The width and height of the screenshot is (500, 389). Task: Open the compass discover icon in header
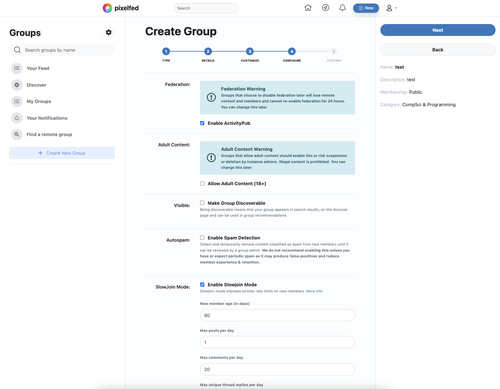[x=325, y=8]
